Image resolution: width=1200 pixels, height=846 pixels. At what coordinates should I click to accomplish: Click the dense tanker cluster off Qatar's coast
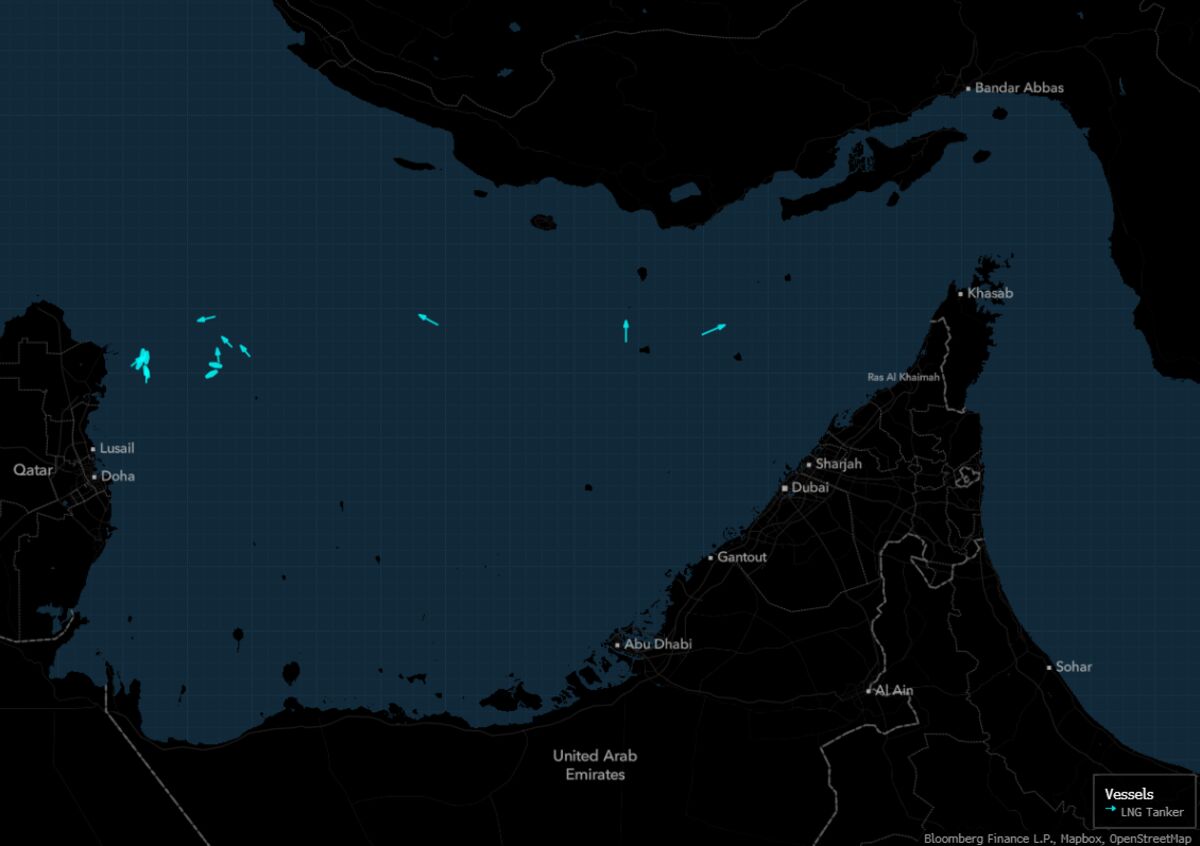(x=143, y=362)
